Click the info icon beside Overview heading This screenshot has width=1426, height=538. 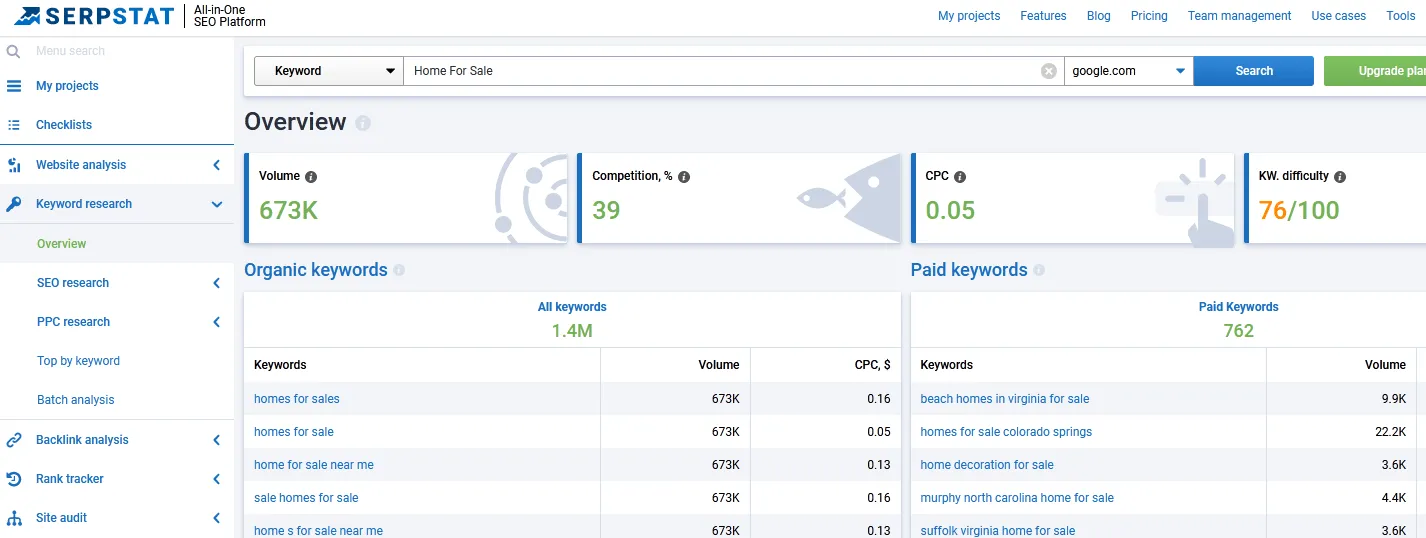click(363, 123)
